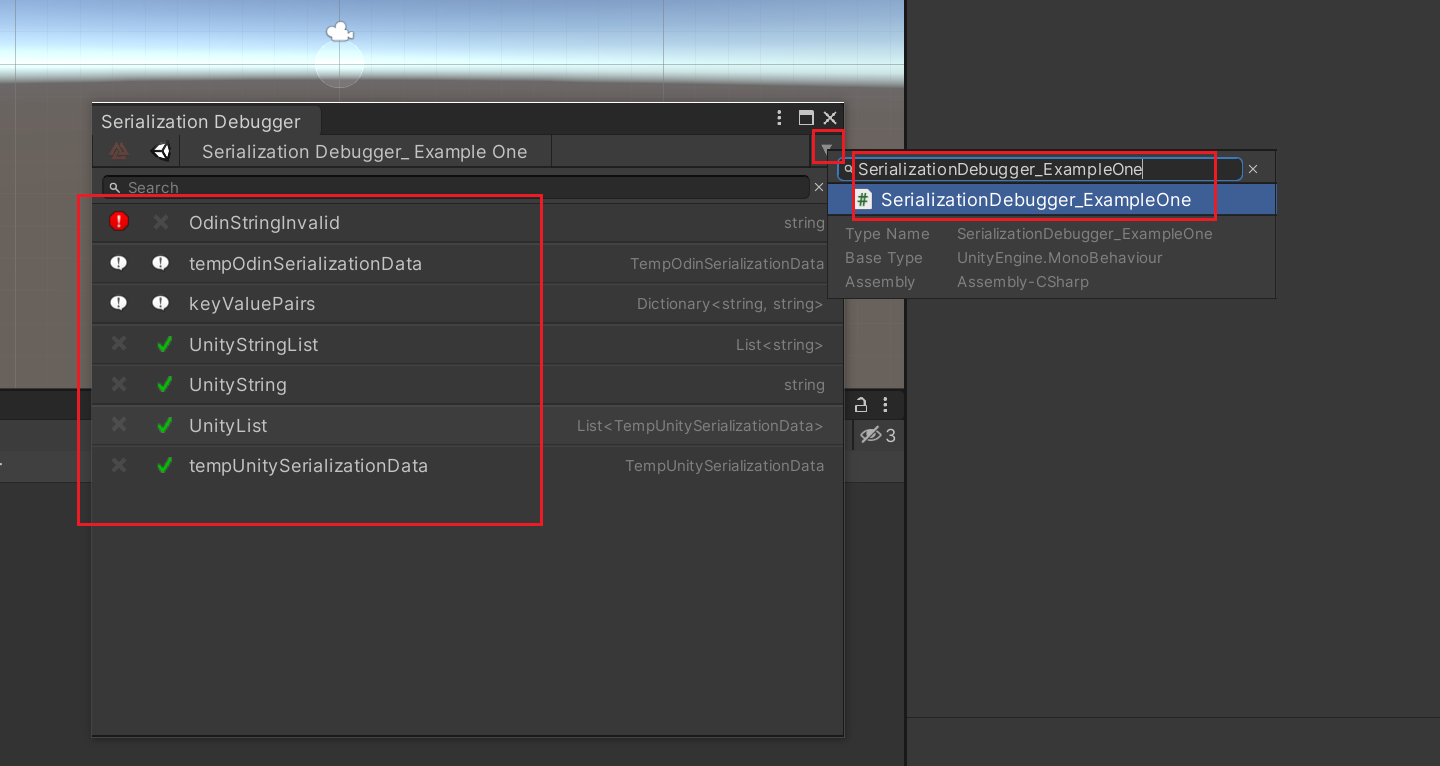1440x766 pixels.
Task: Click Unity warning icon on keyValuePairs row
Action: tap(161, 303)
